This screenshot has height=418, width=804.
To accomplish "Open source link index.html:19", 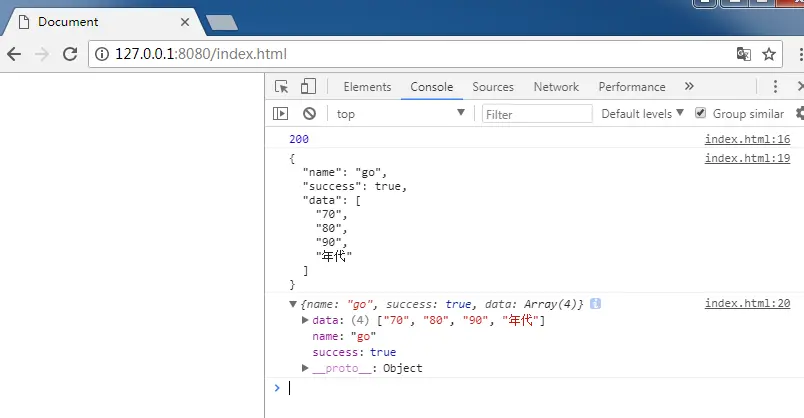I will [747, 158].
